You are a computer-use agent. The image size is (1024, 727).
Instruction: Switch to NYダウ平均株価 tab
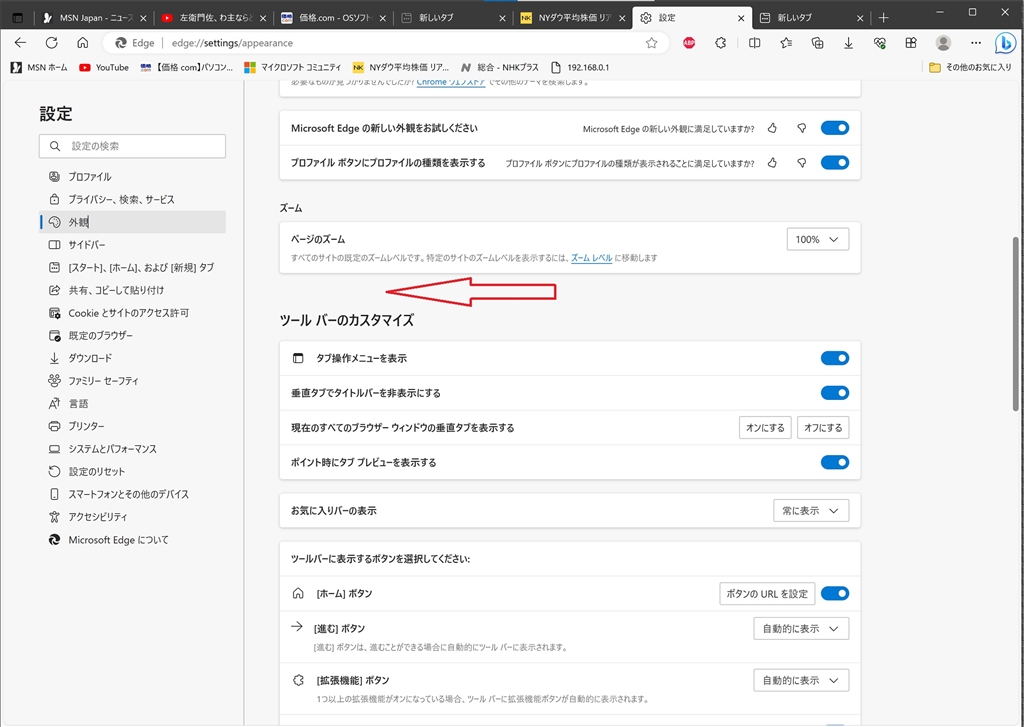click(x=575, y=18)
